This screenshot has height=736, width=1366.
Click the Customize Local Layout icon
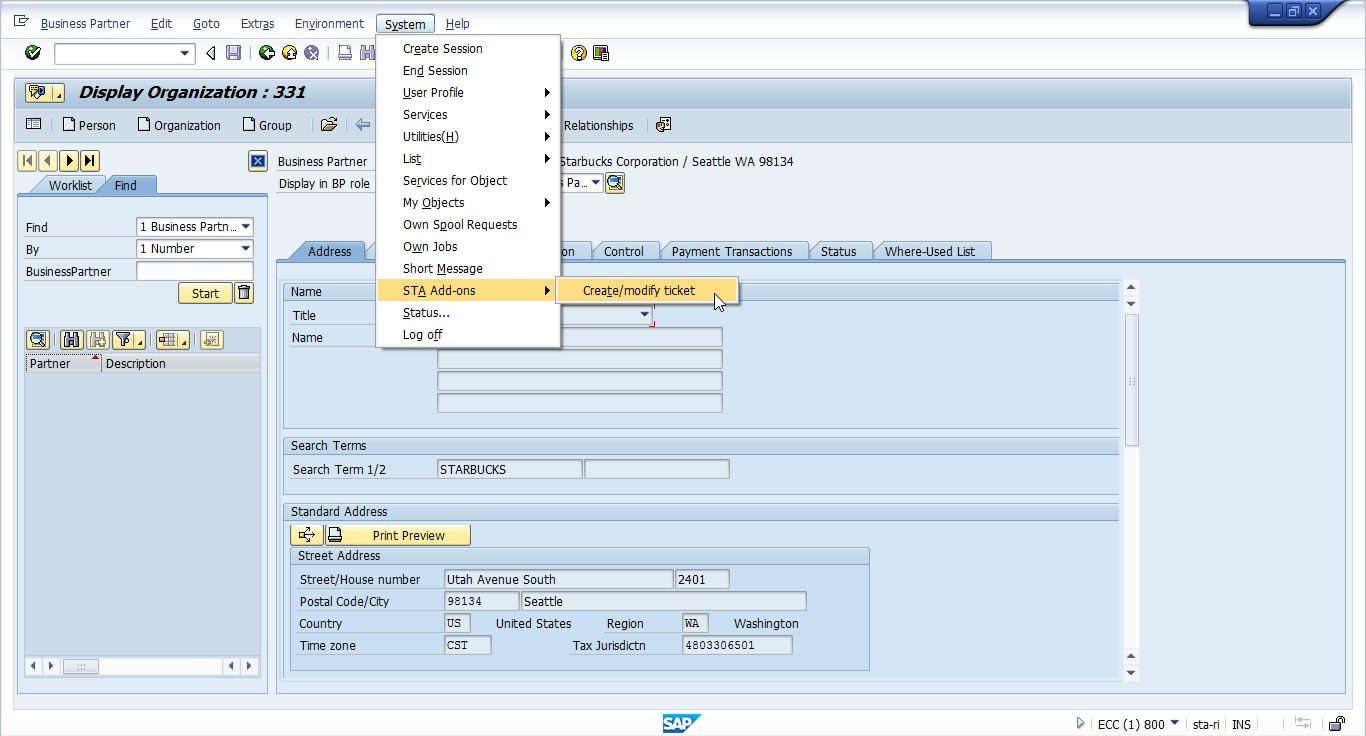[x=600, y=53]
